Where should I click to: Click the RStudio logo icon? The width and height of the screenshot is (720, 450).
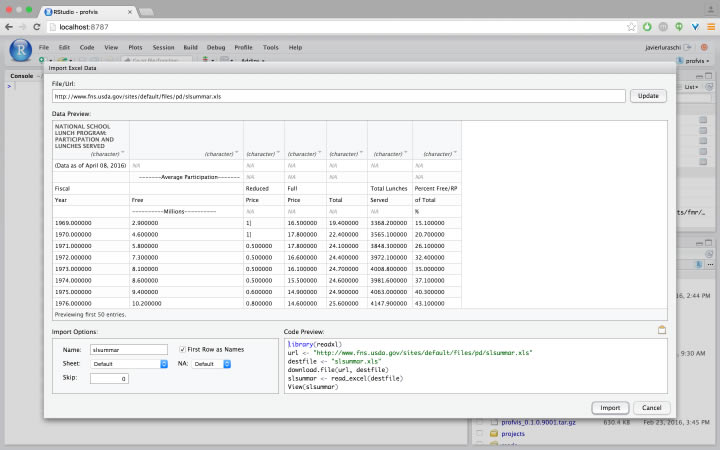20,50
